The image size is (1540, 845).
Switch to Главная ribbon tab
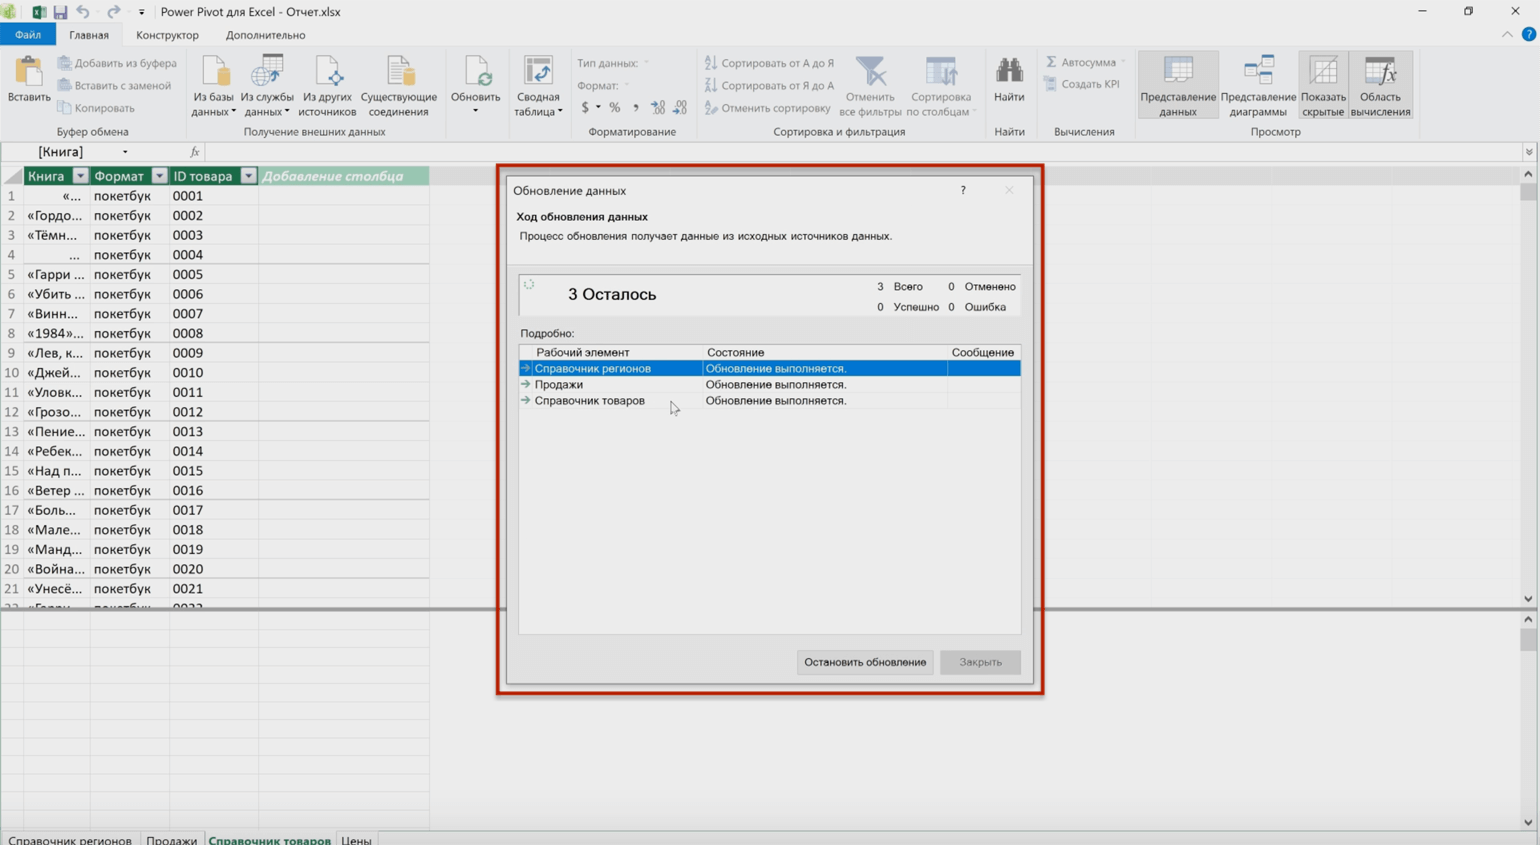89,35
